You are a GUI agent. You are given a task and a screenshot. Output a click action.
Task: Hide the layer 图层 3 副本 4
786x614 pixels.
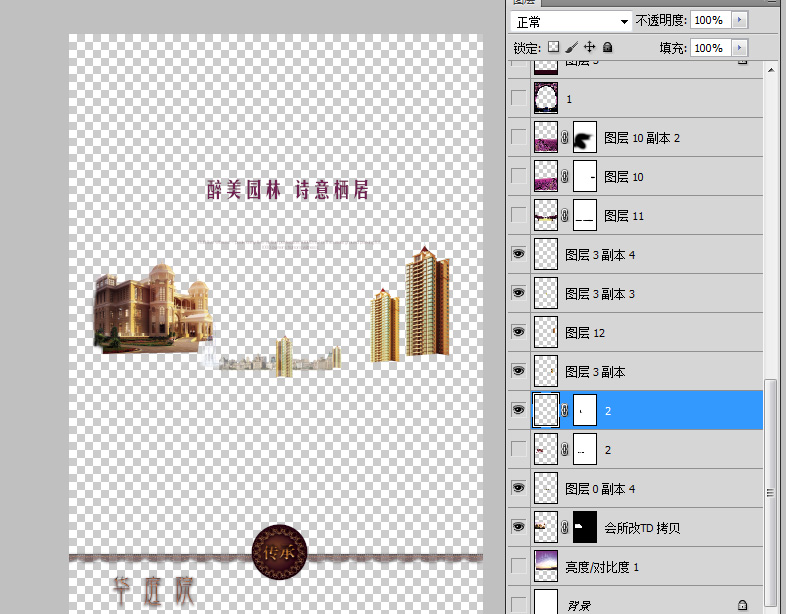coord(518,254)
